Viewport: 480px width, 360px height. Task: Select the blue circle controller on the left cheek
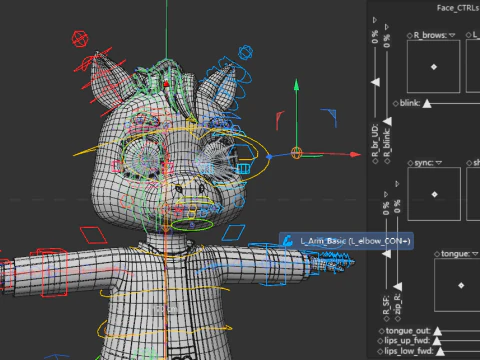coord(239,201)
